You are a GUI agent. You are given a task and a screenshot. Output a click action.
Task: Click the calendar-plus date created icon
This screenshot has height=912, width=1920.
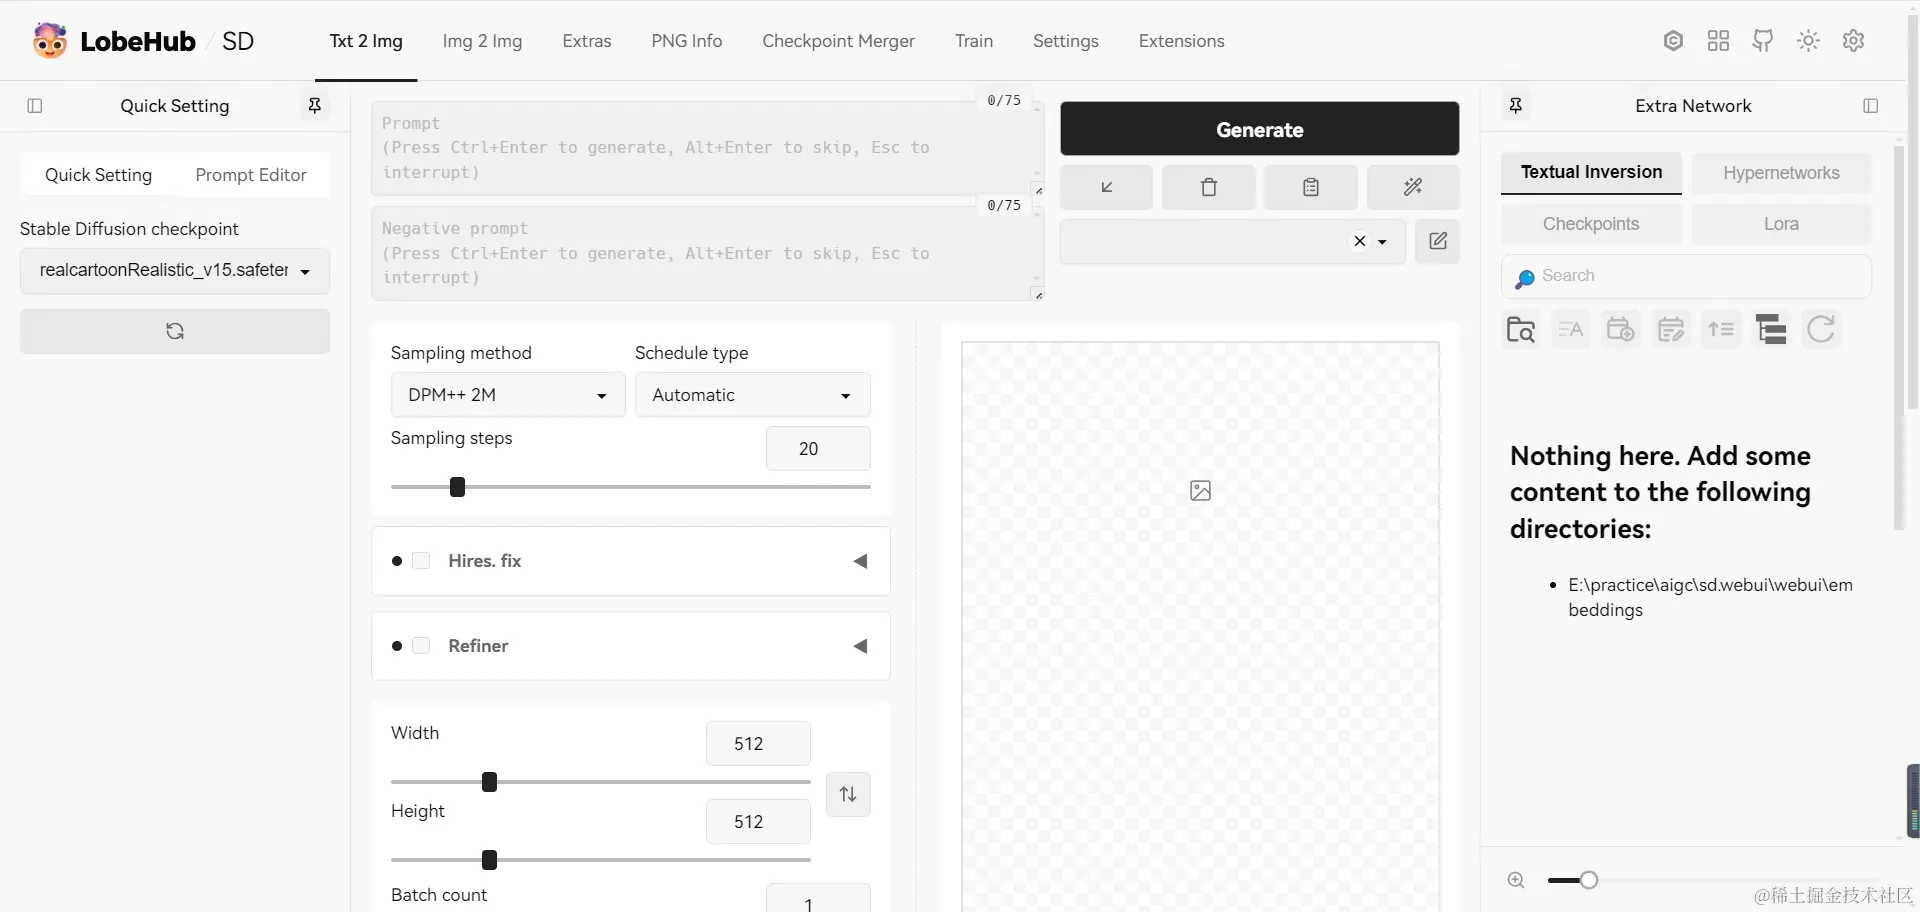coord(1621,330)
